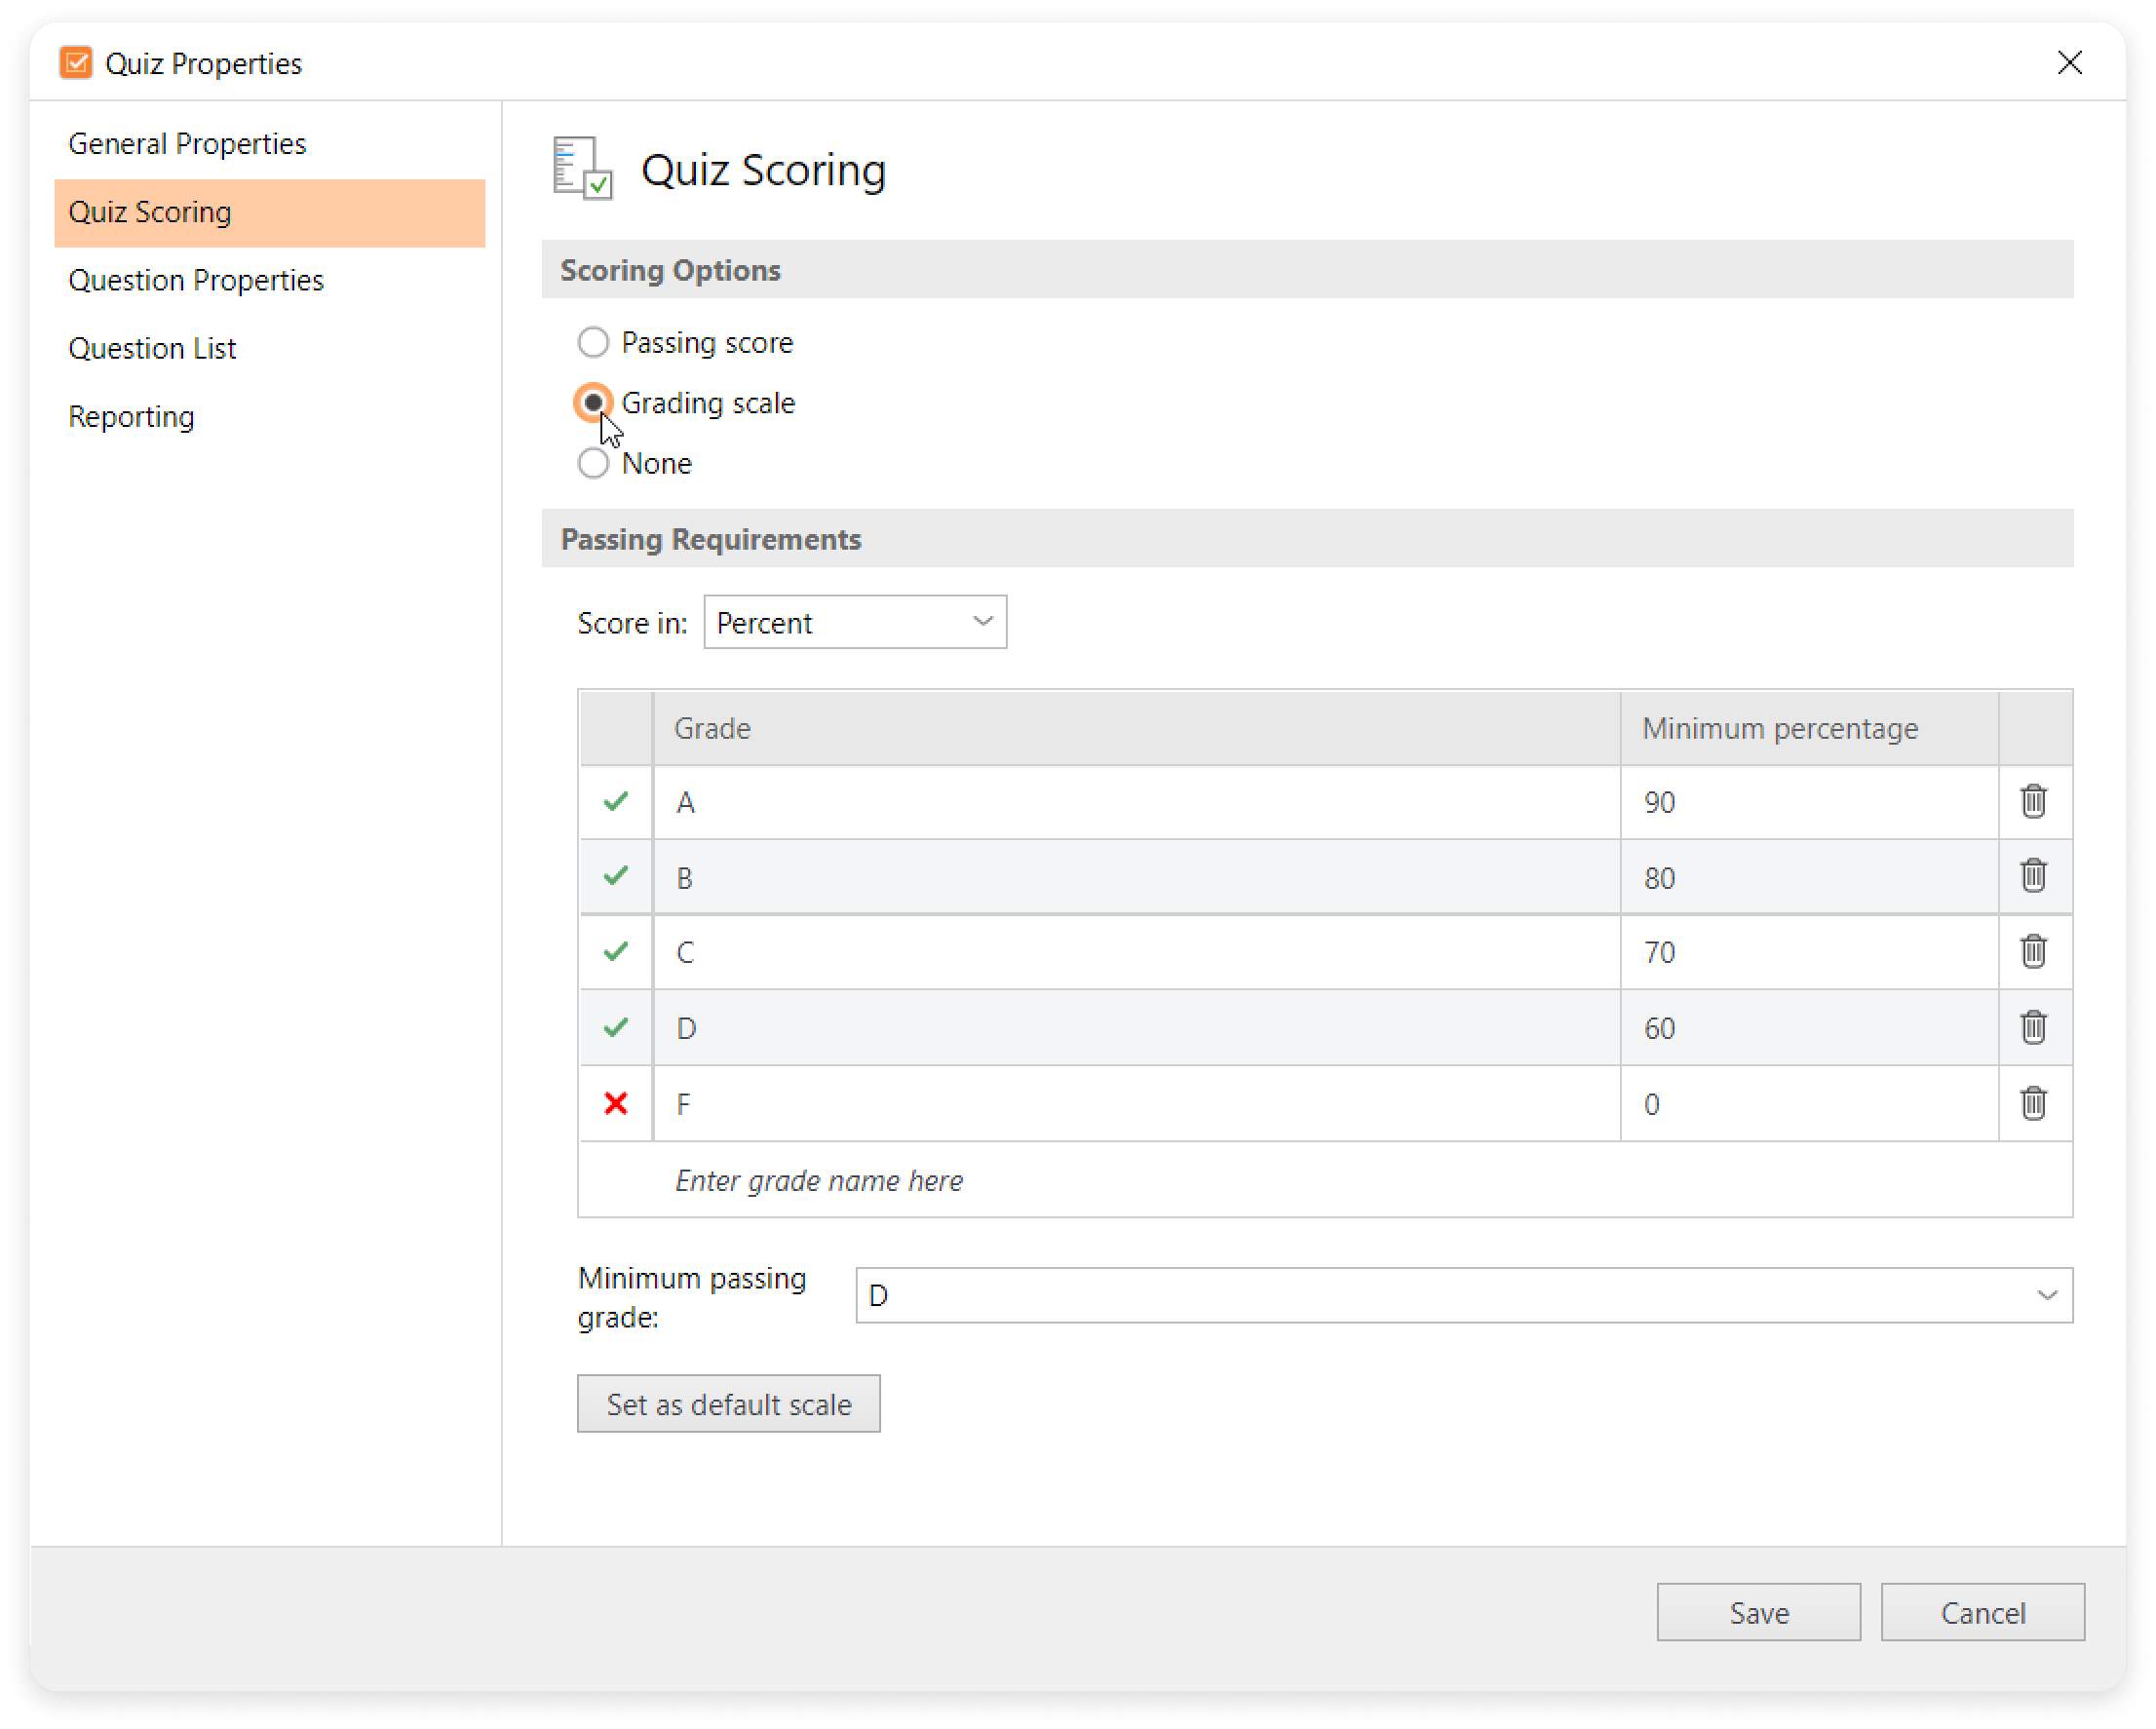
Task: Switch to the General Properties tab
Action: (189, 141)
